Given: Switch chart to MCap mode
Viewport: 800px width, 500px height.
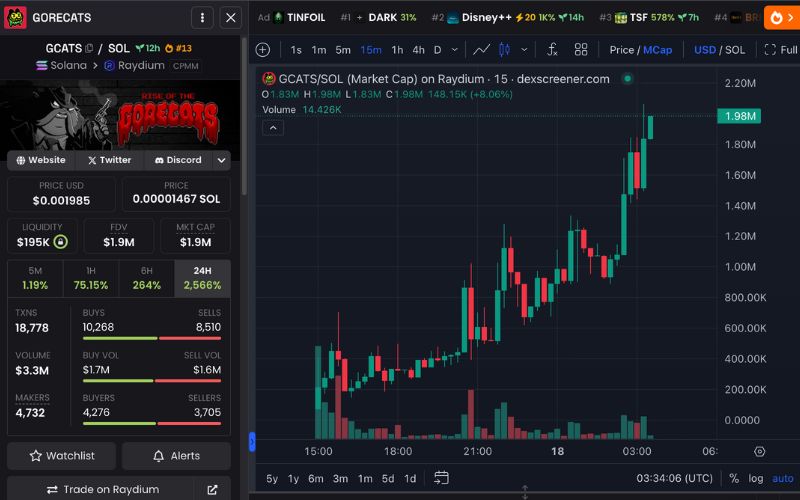Looking at the screenshot, I should tap(657, 50).
